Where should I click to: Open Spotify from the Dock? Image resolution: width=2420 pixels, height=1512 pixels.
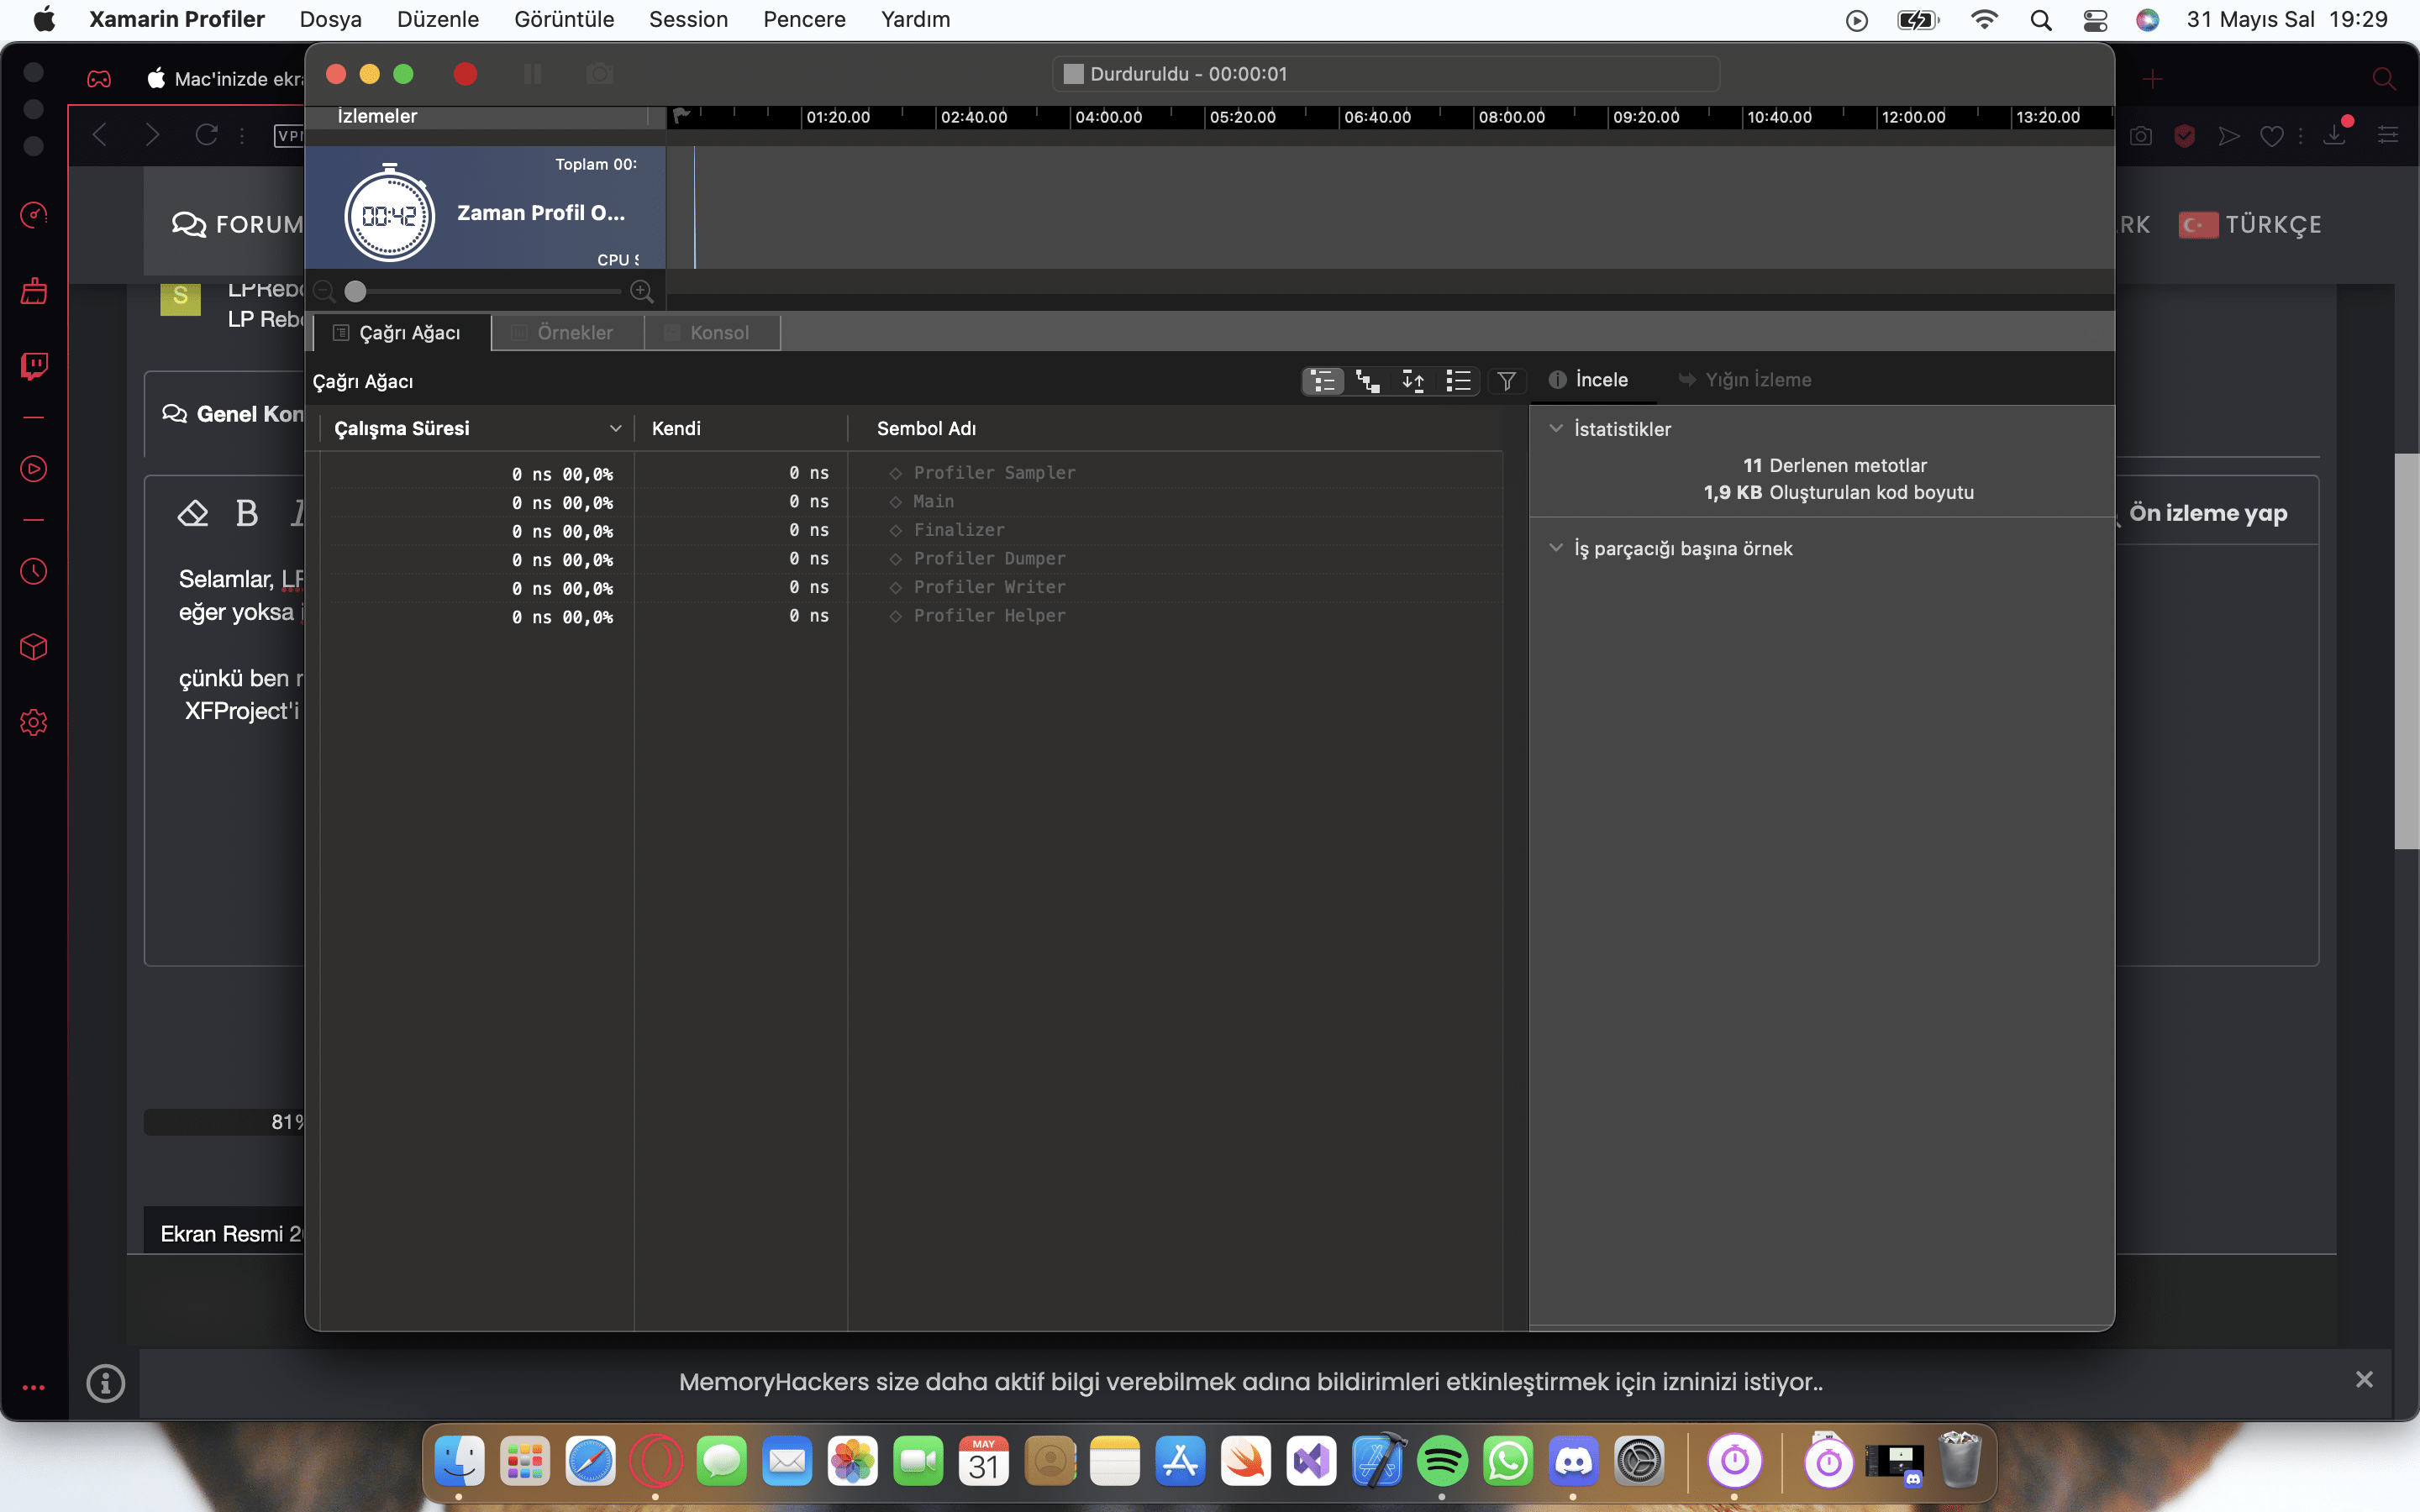(1442, 1462)
